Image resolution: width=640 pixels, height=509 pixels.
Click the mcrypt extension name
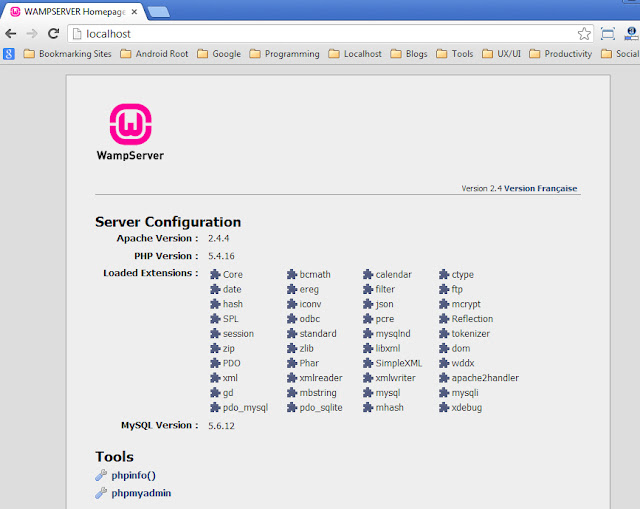coord(466,304)
